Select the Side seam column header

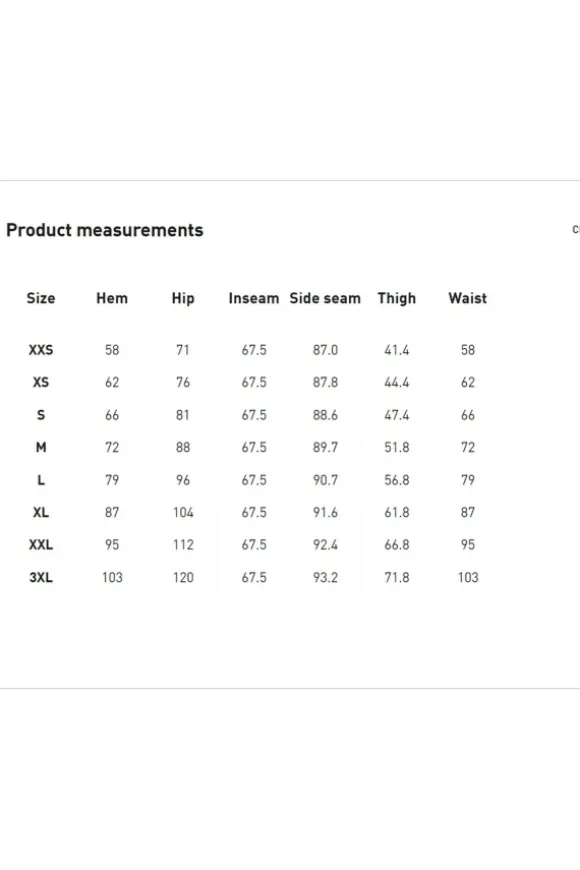pos(325,298)
